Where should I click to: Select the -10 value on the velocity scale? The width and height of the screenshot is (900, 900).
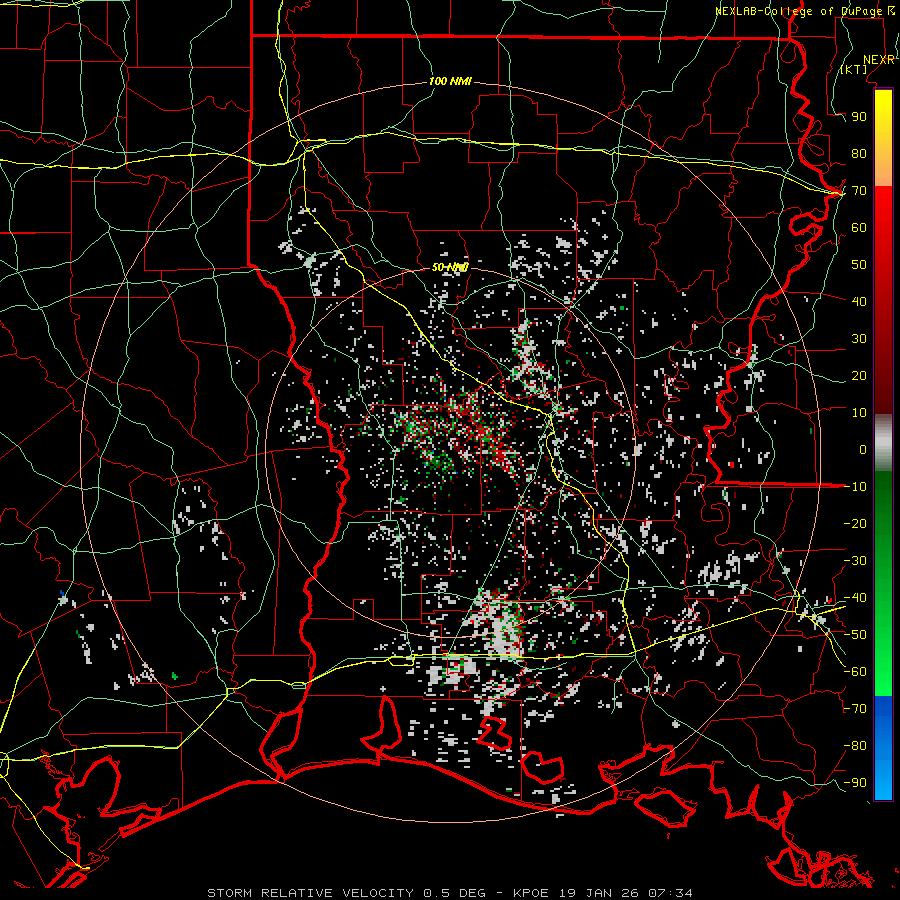tap(855, 487)
